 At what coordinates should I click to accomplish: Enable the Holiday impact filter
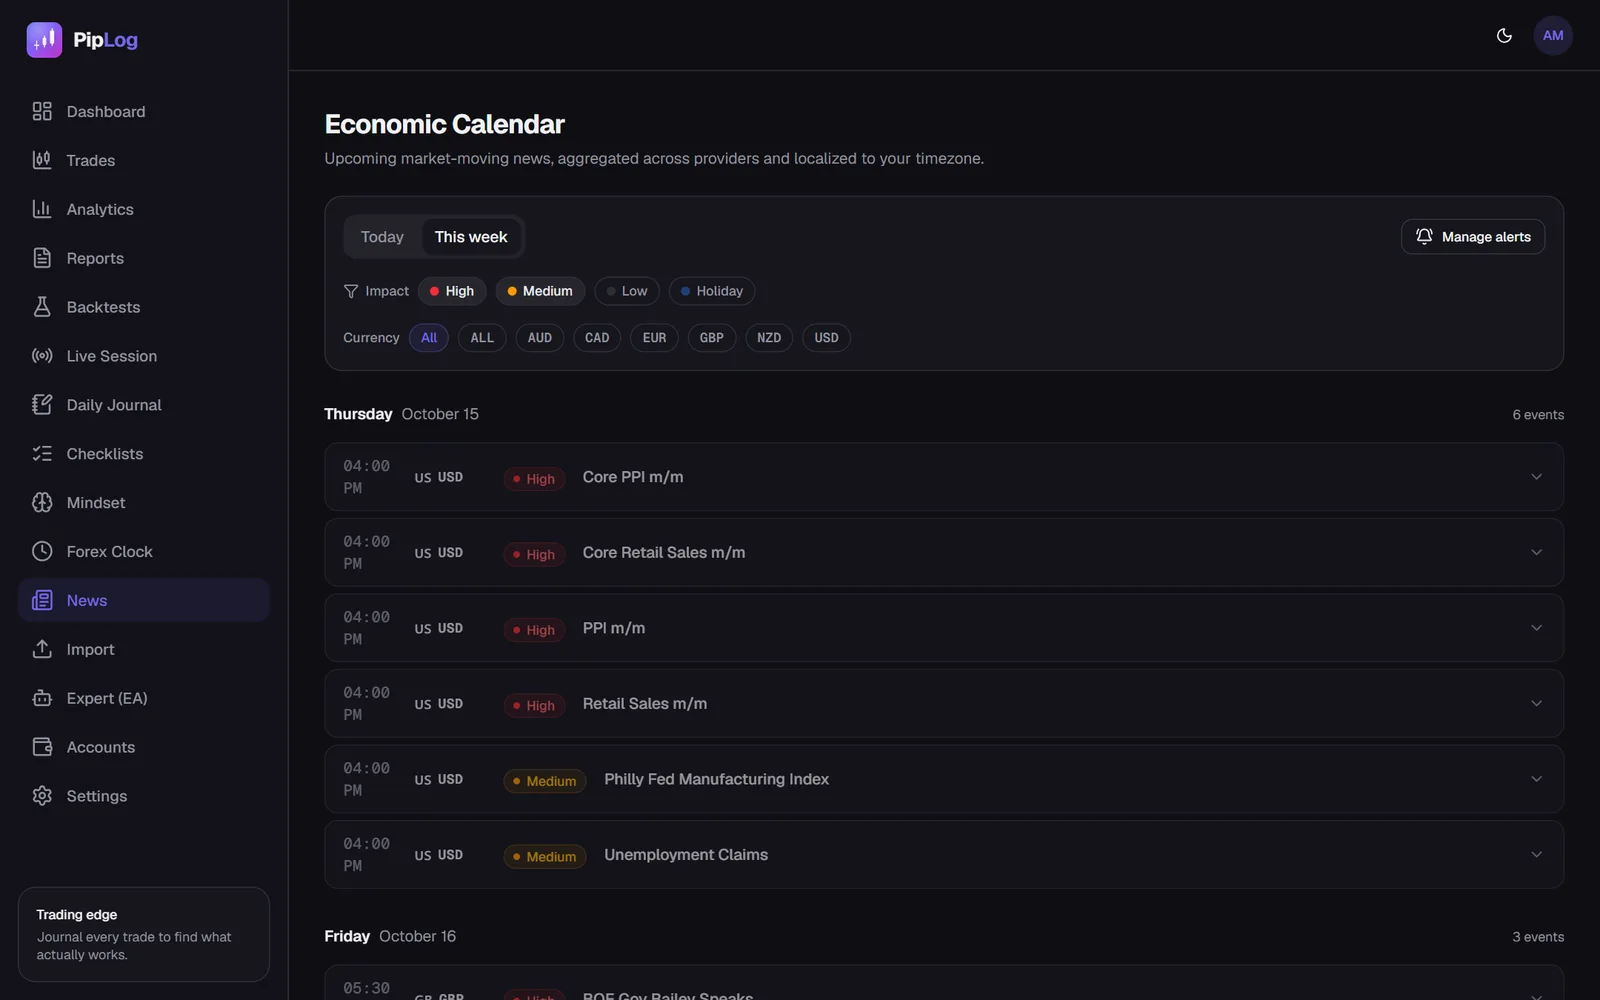click(712, 291)
